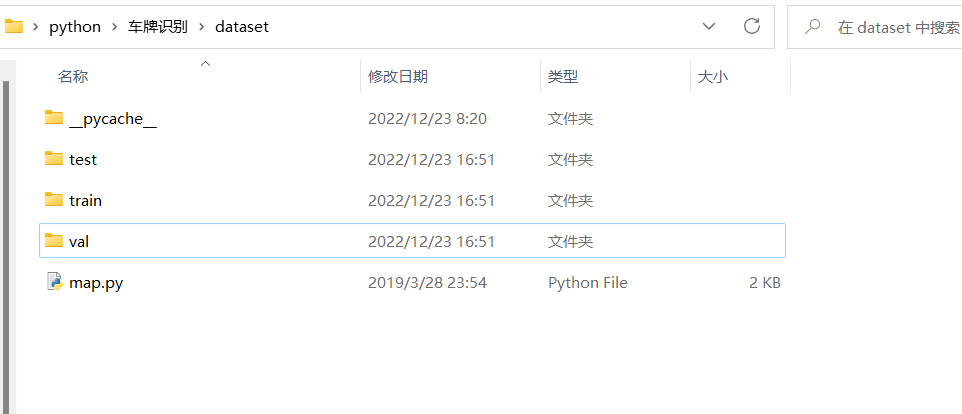
Task: Navigate to python in breadcrumb path
Action: click(75, 27)
